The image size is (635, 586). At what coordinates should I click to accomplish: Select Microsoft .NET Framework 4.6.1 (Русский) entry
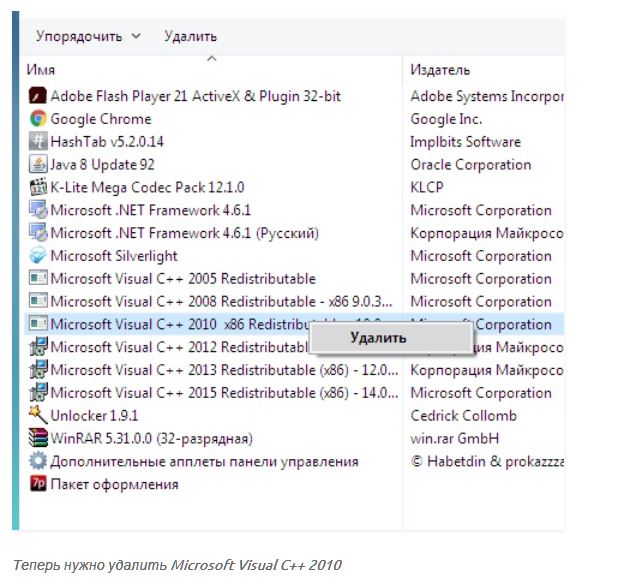[x=184, y=233]
